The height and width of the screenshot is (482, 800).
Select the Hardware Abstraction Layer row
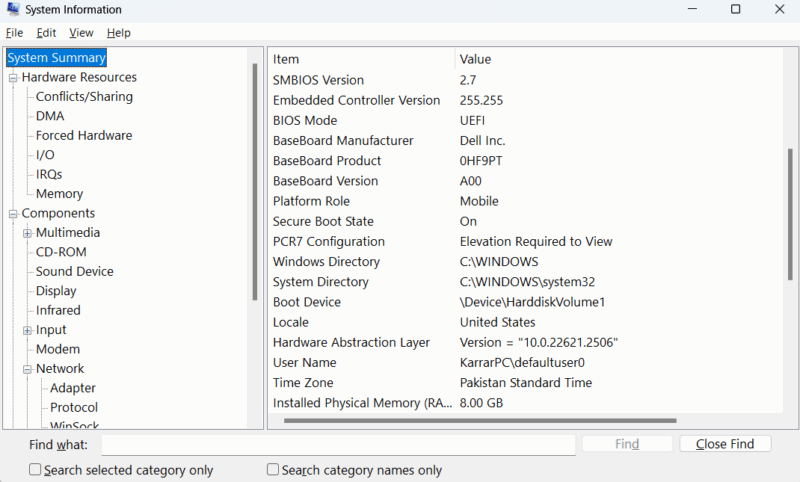click(x=526, y=342)
